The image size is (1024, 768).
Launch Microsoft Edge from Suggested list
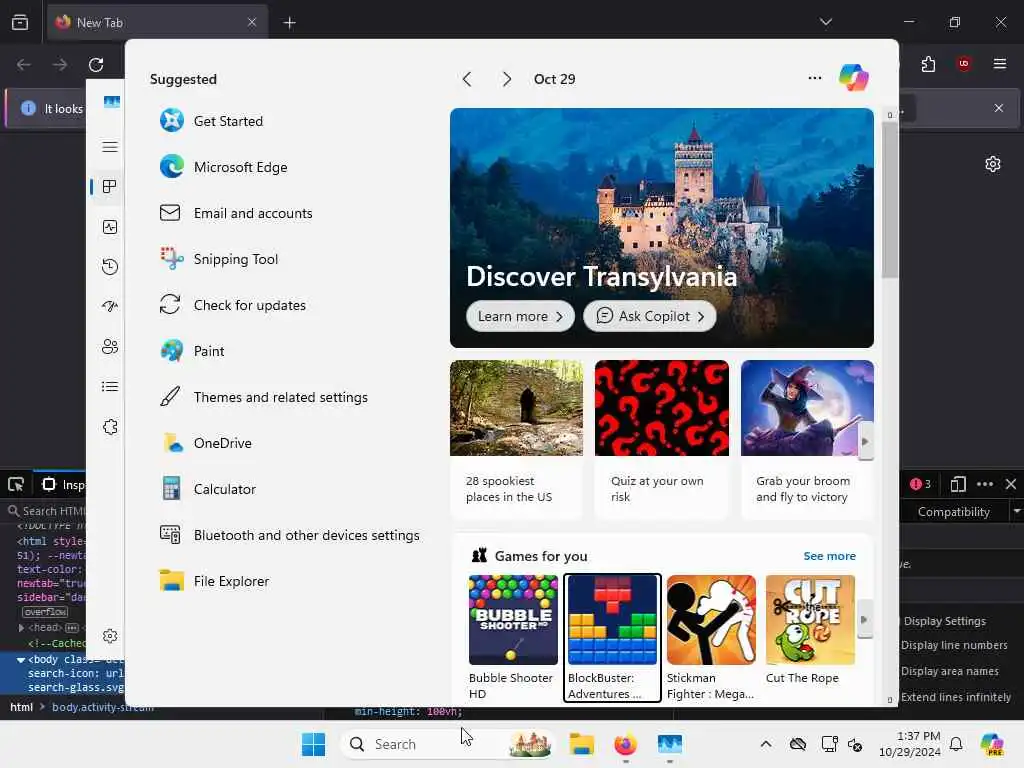click(223, 167)
